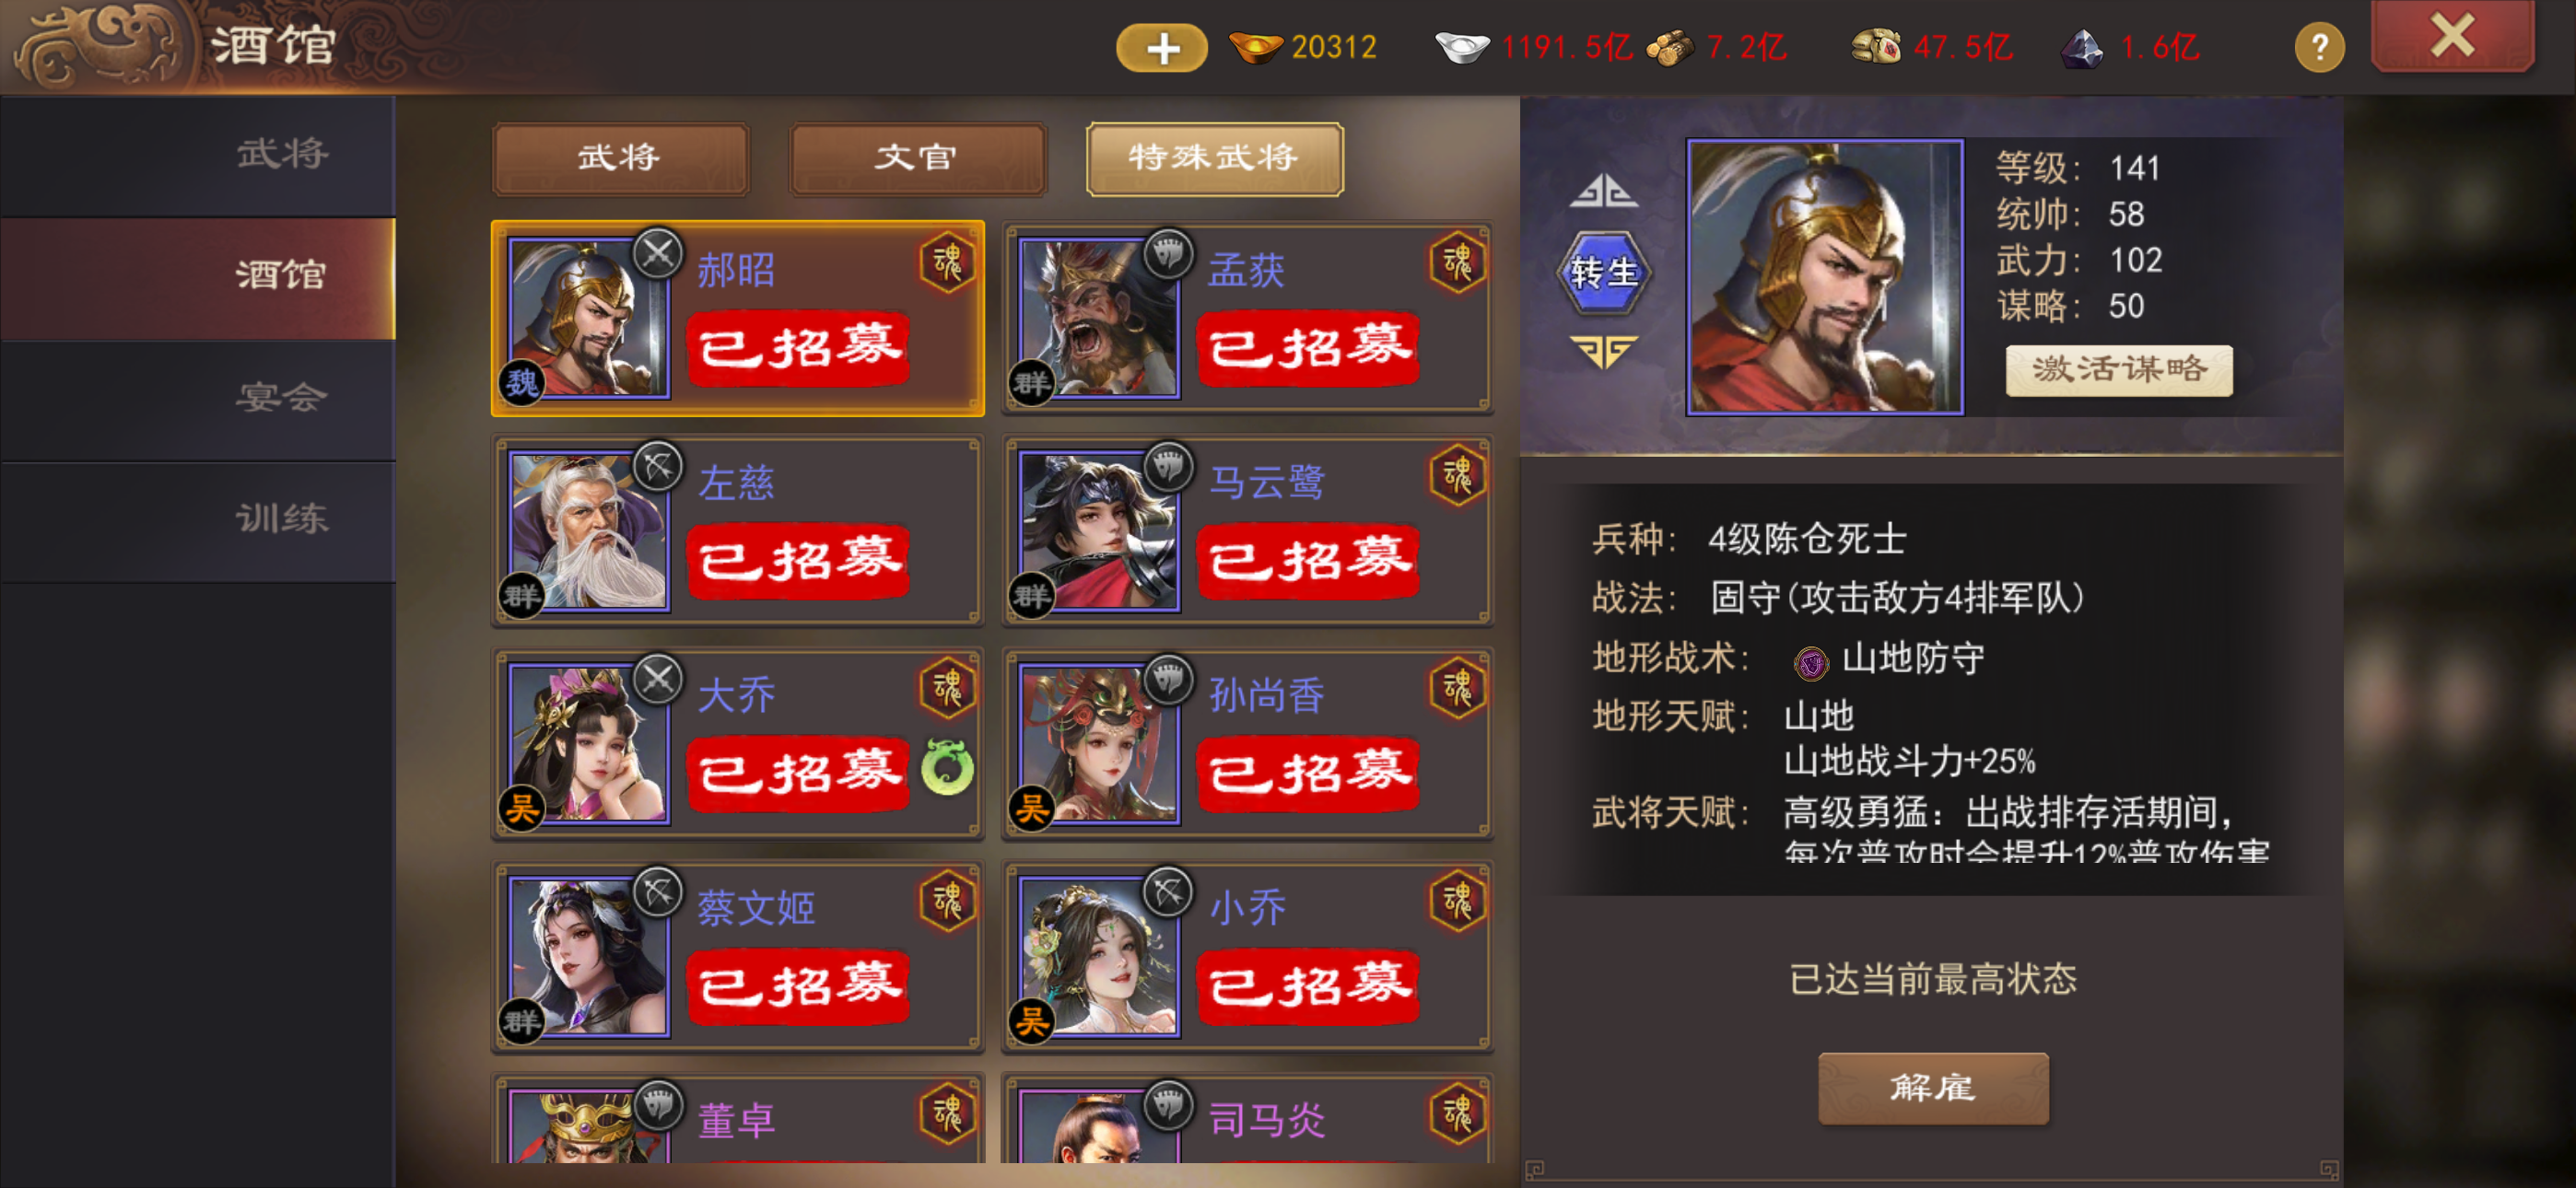This screenshot has width=2576, height=1188.
Task: Select the 特殊武将 filter tab
Action: (x=1214, y=158)
